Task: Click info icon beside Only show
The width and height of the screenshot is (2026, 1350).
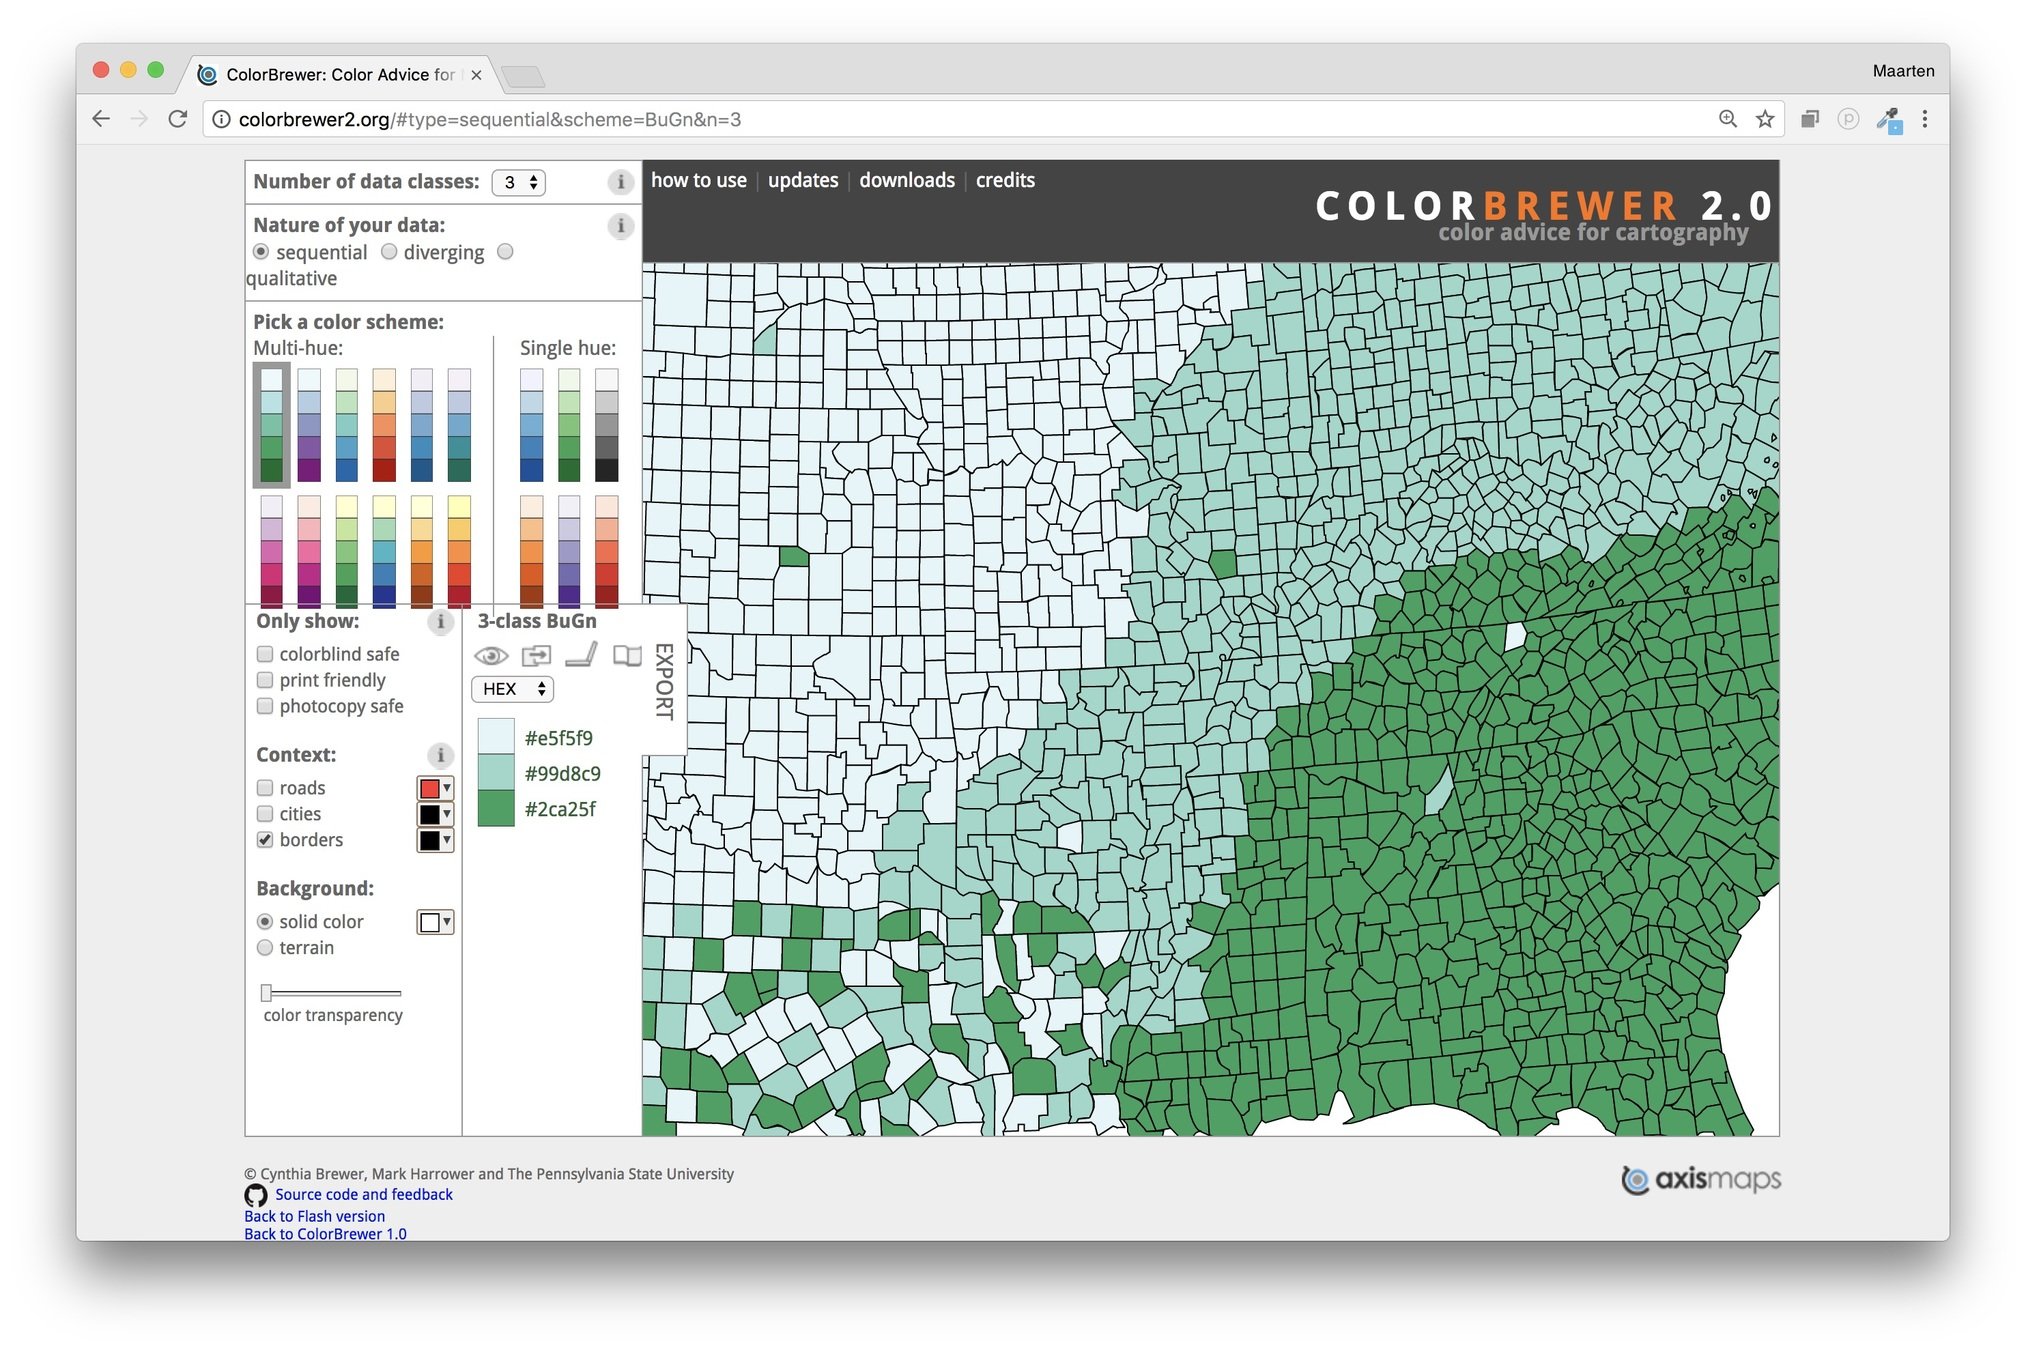Action: coord(440,622)
